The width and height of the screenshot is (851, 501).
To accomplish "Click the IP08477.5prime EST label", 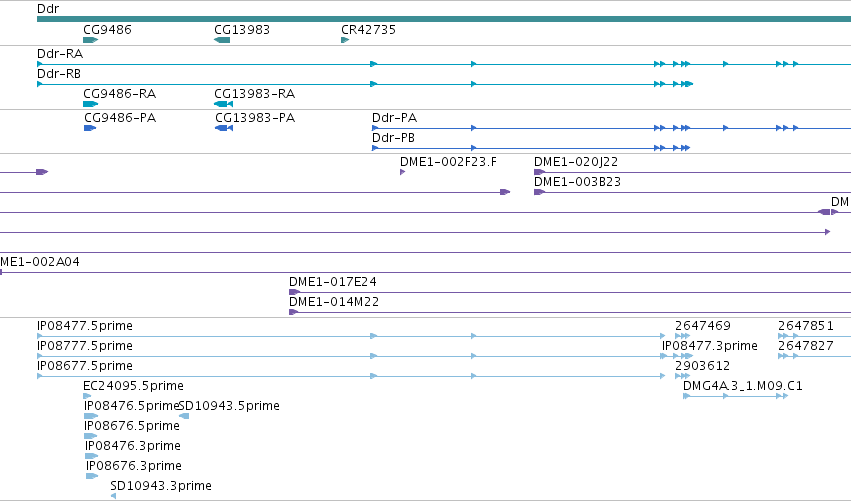I will pyautogui.click(x=85, y=326).
